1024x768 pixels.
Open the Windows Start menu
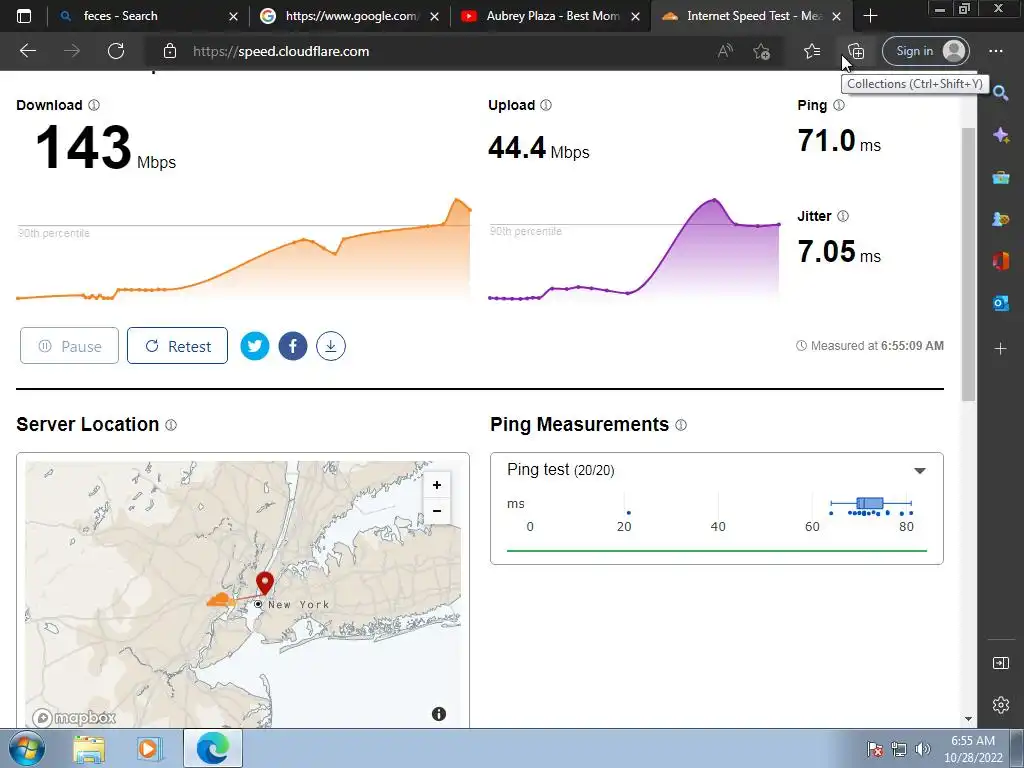click(27, 748)
